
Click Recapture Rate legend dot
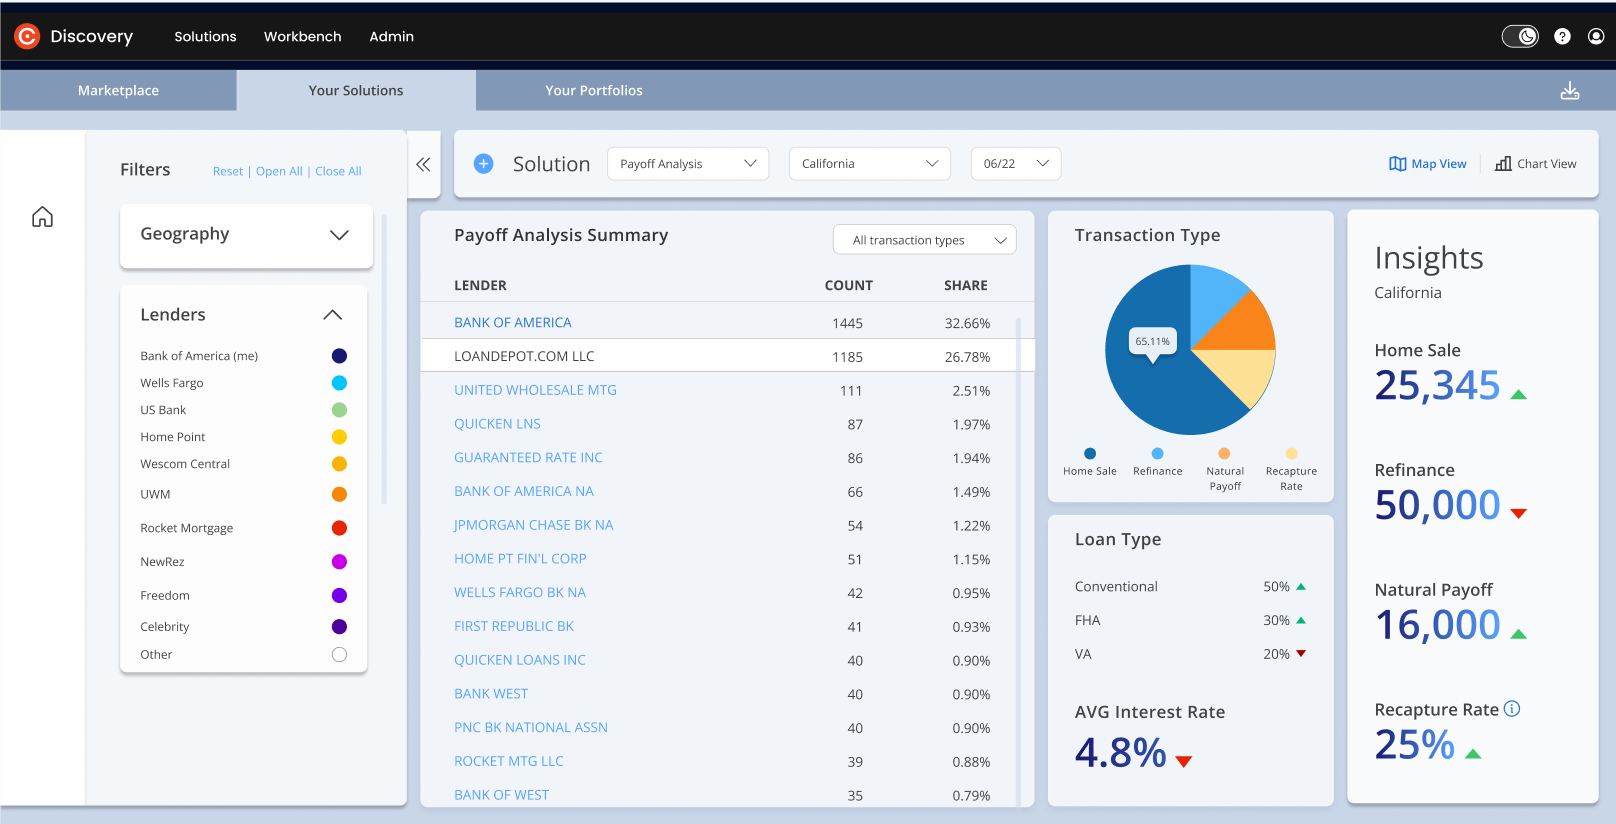coord(1291,453)
